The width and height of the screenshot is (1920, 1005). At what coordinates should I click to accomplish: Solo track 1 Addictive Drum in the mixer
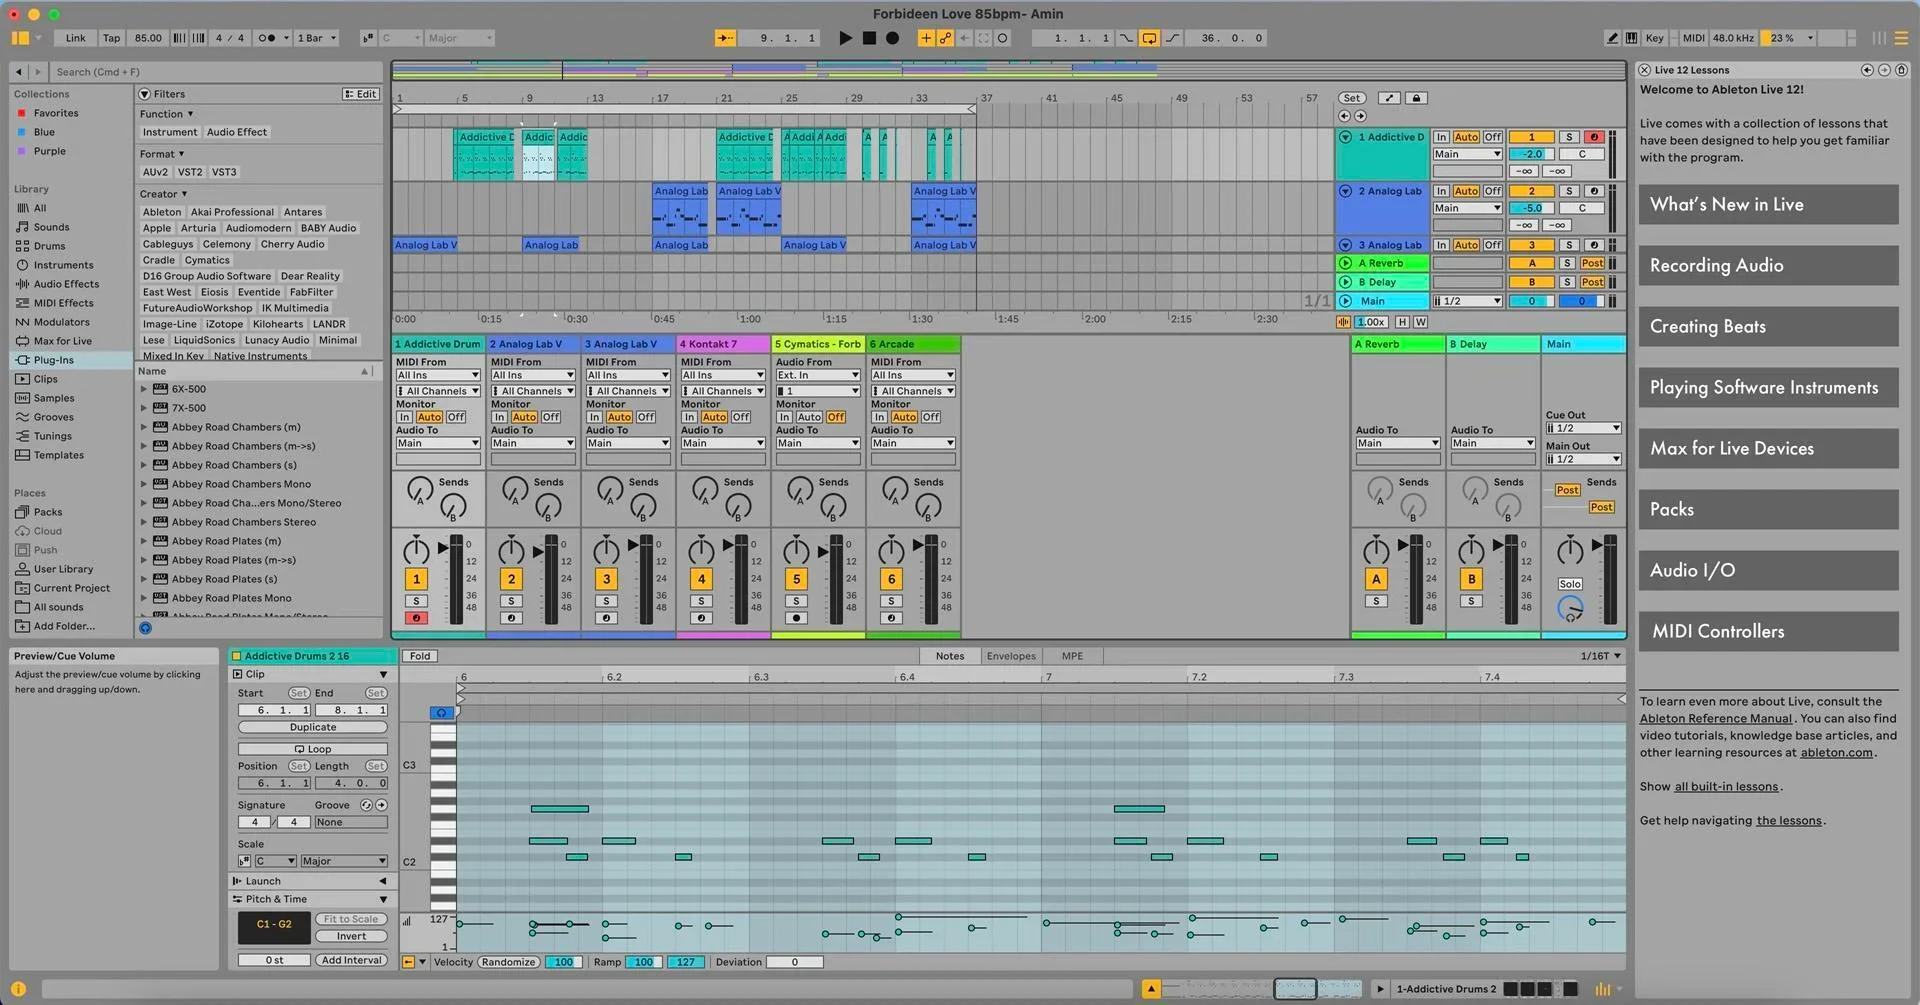416,601
